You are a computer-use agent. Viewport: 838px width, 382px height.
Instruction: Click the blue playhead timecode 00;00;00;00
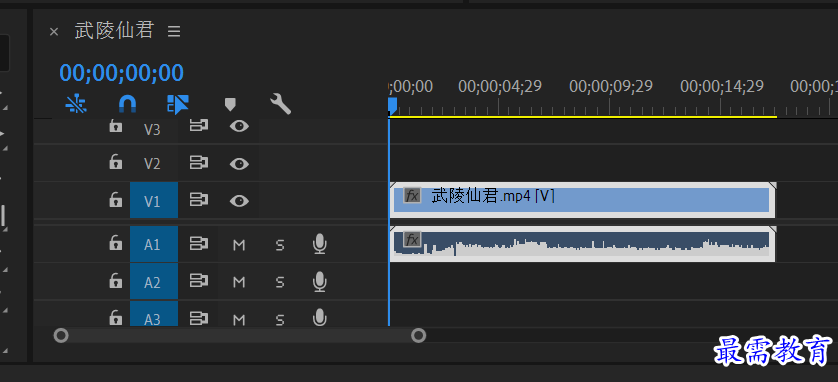click(x=121, y=73)
